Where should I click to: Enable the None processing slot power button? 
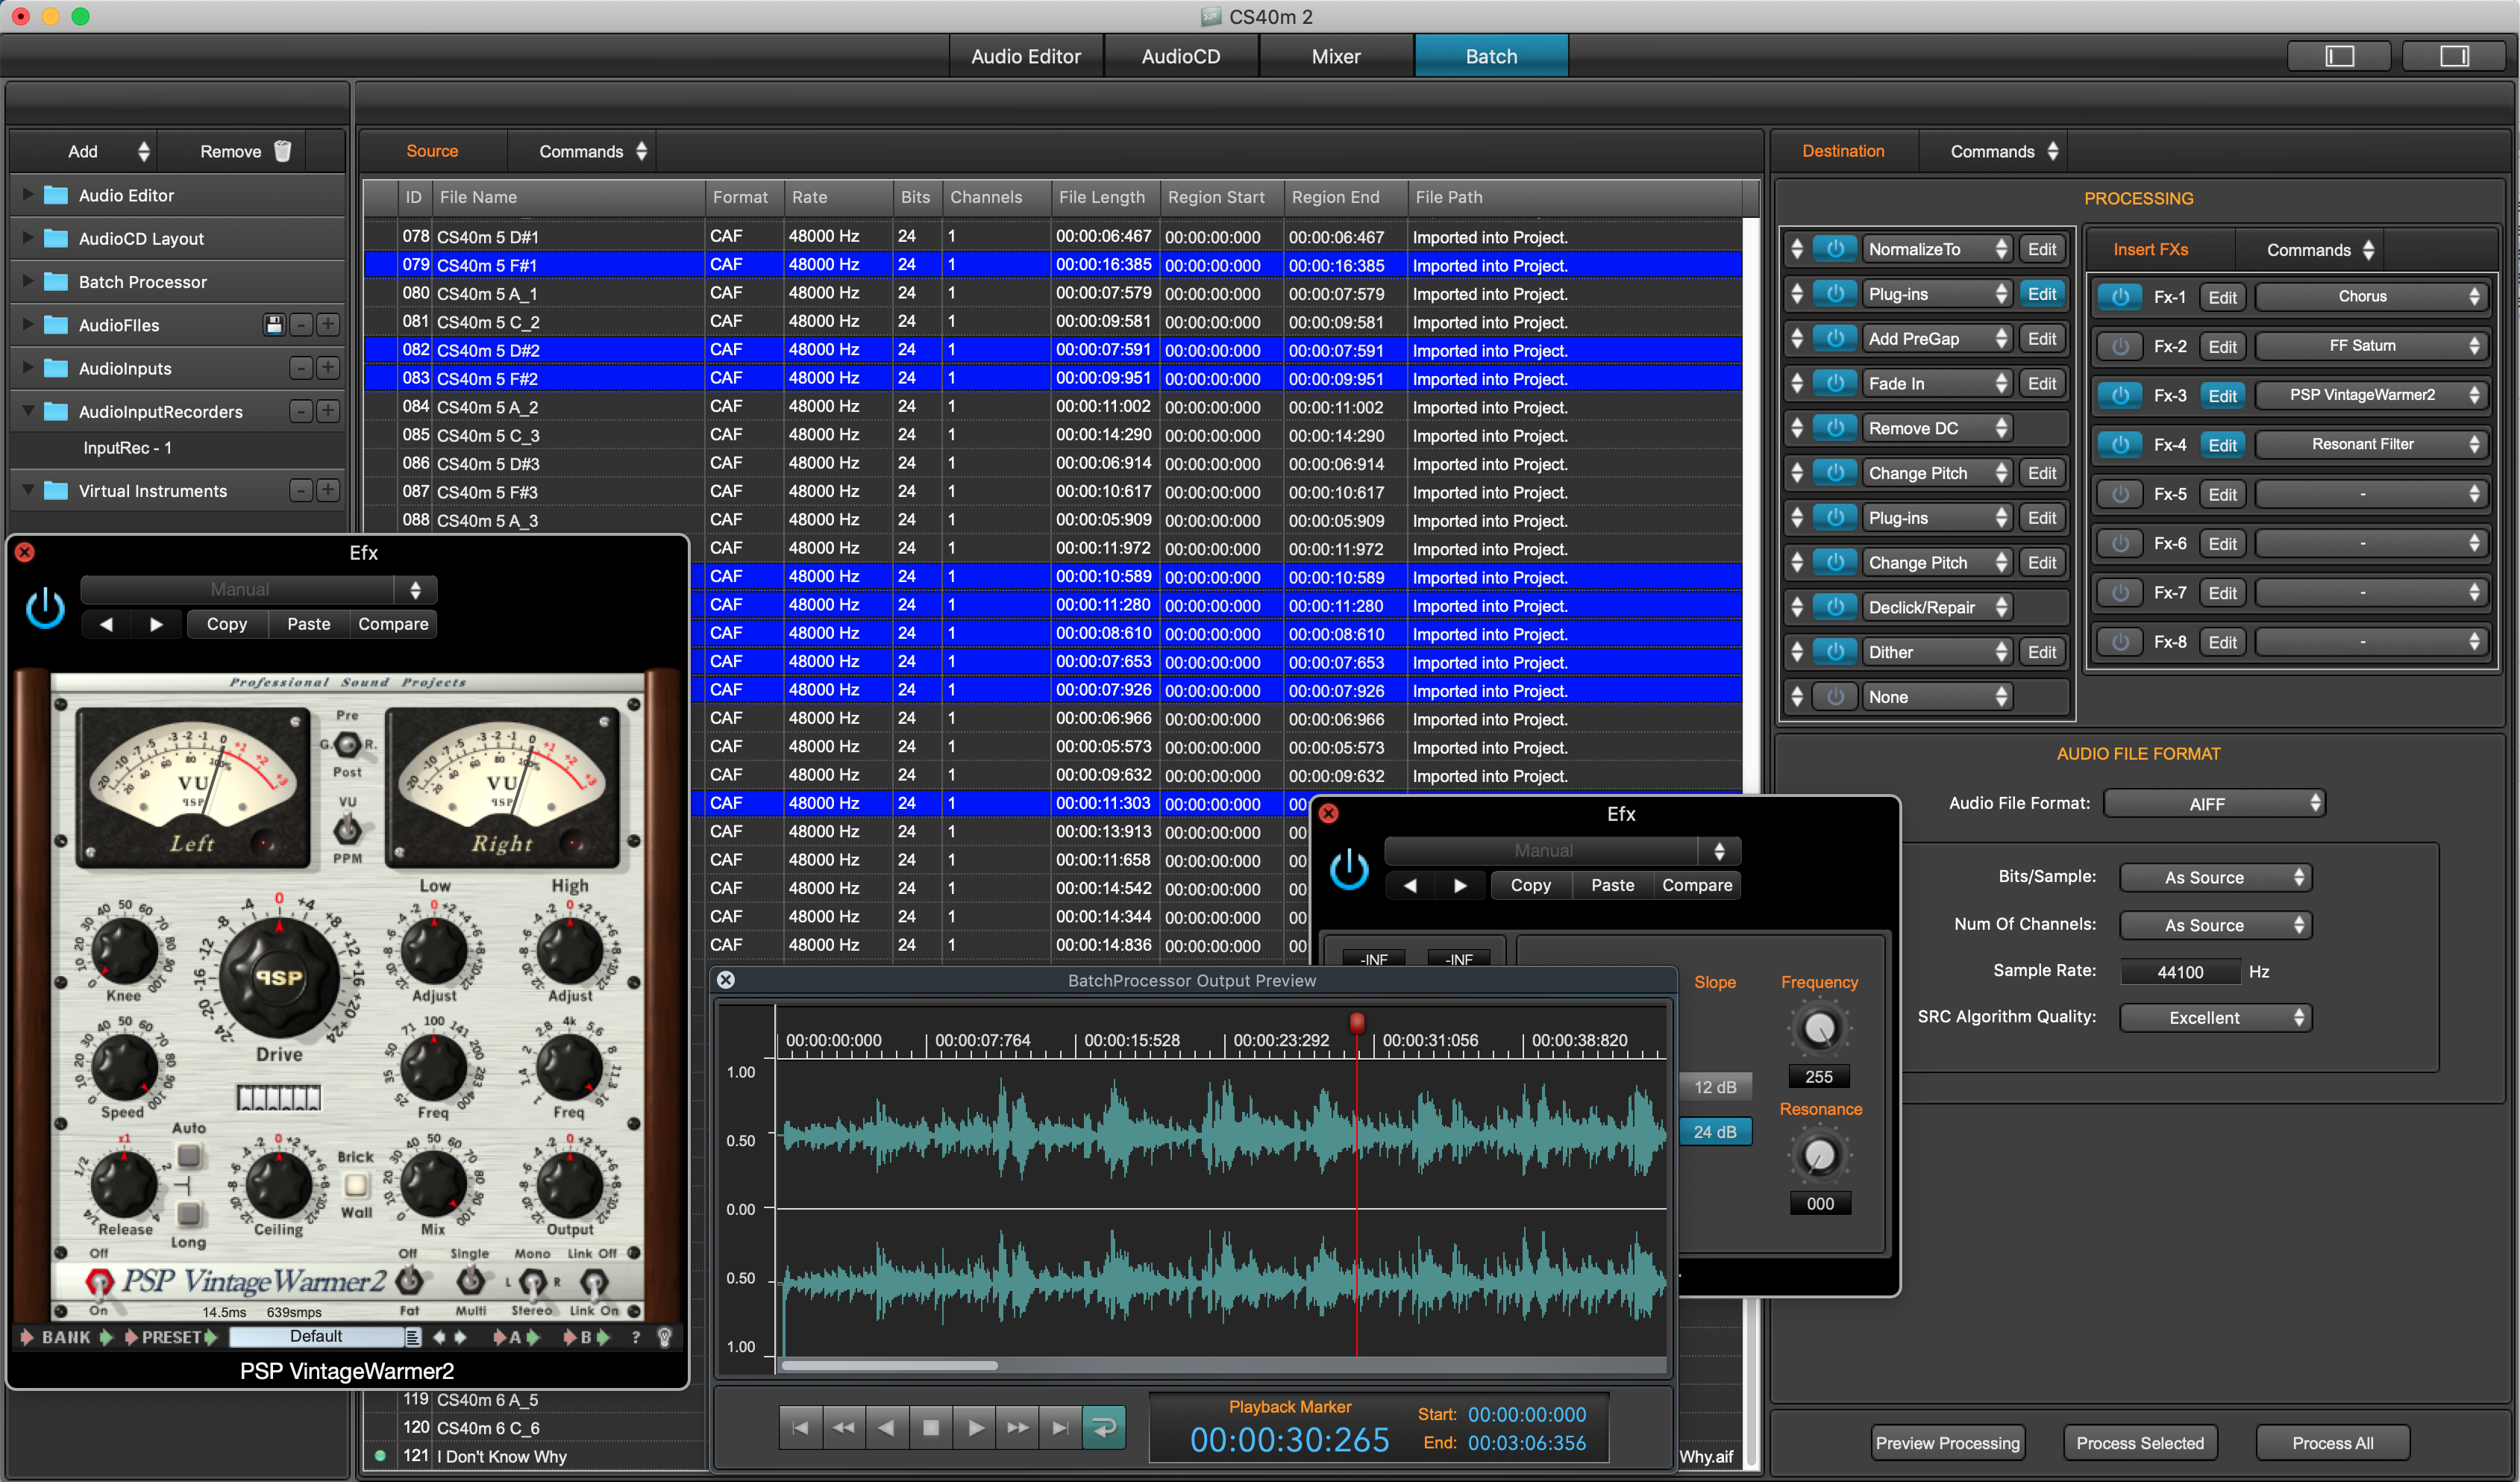point(1835,697)
